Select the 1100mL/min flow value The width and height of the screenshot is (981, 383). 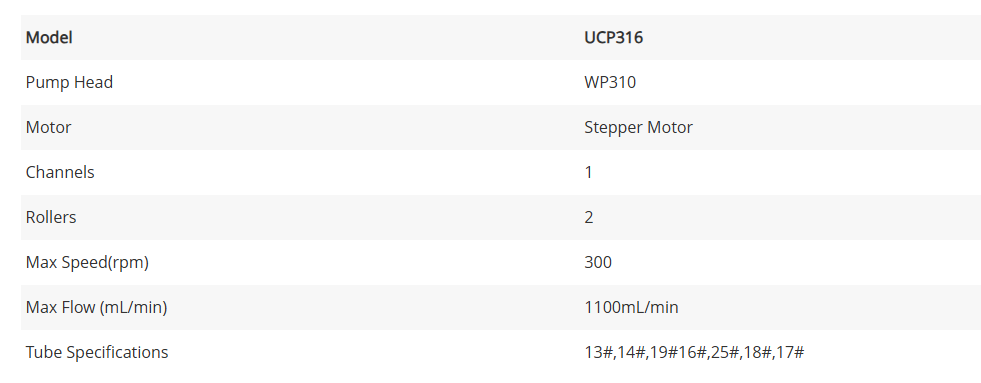click(x=631, y=308)
